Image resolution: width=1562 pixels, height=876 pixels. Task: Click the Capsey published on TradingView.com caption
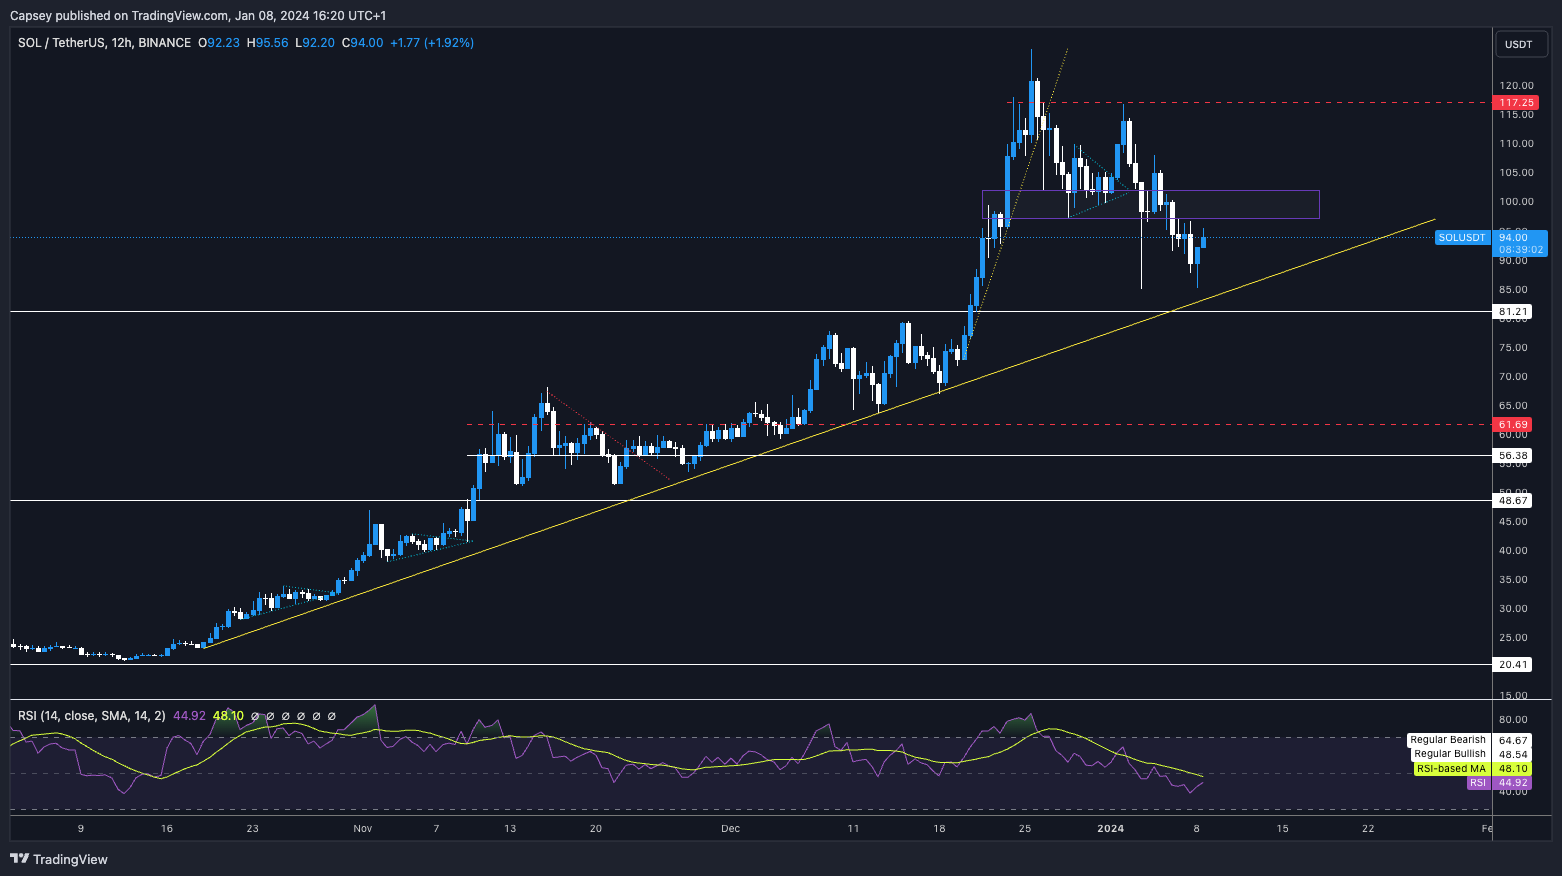198,15
